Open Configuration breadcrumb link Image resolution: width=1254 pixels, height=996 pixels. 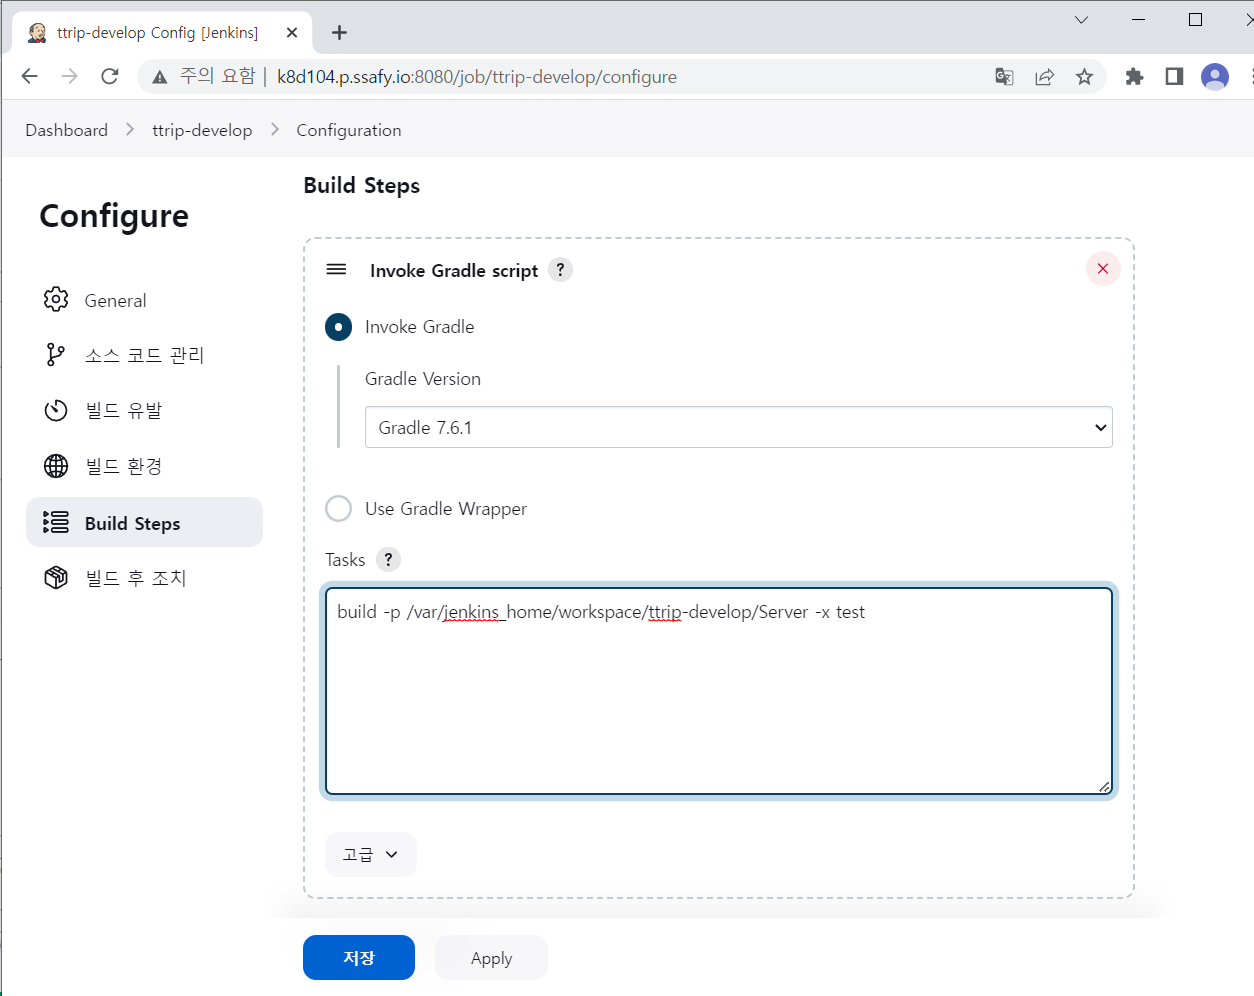pos(349,130)
